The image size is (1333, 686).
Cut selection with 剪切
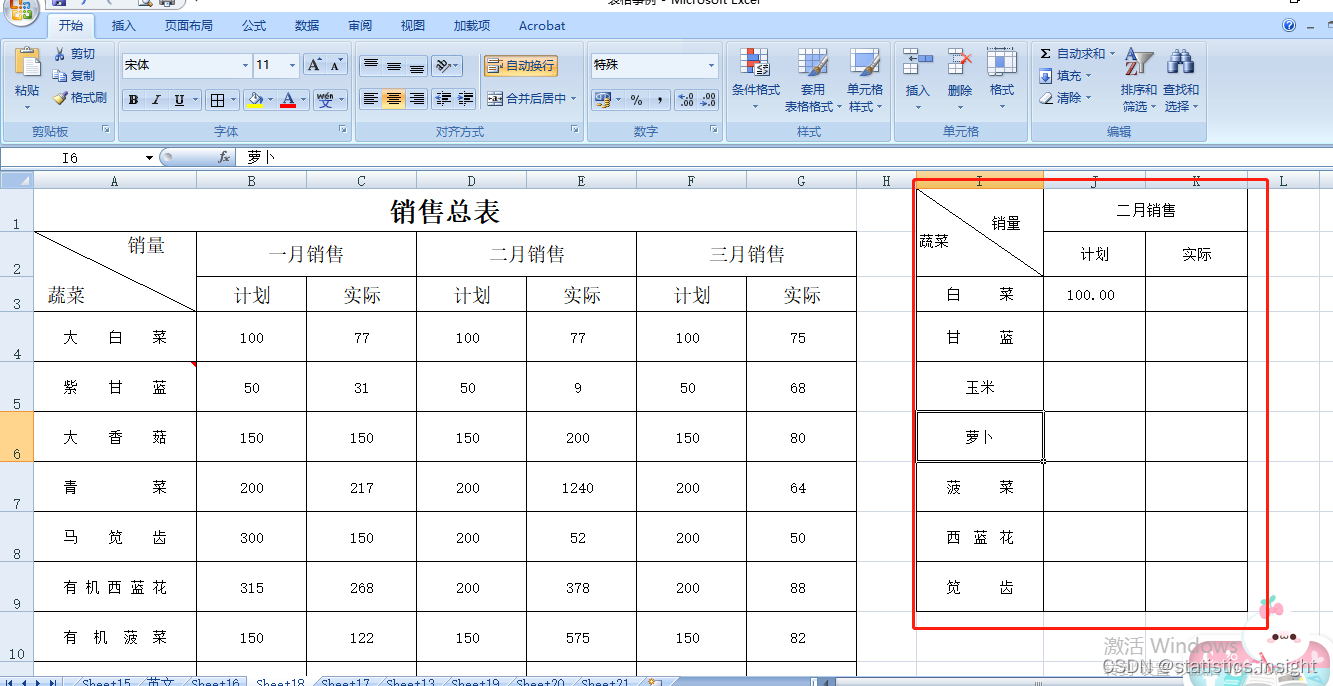75,54
